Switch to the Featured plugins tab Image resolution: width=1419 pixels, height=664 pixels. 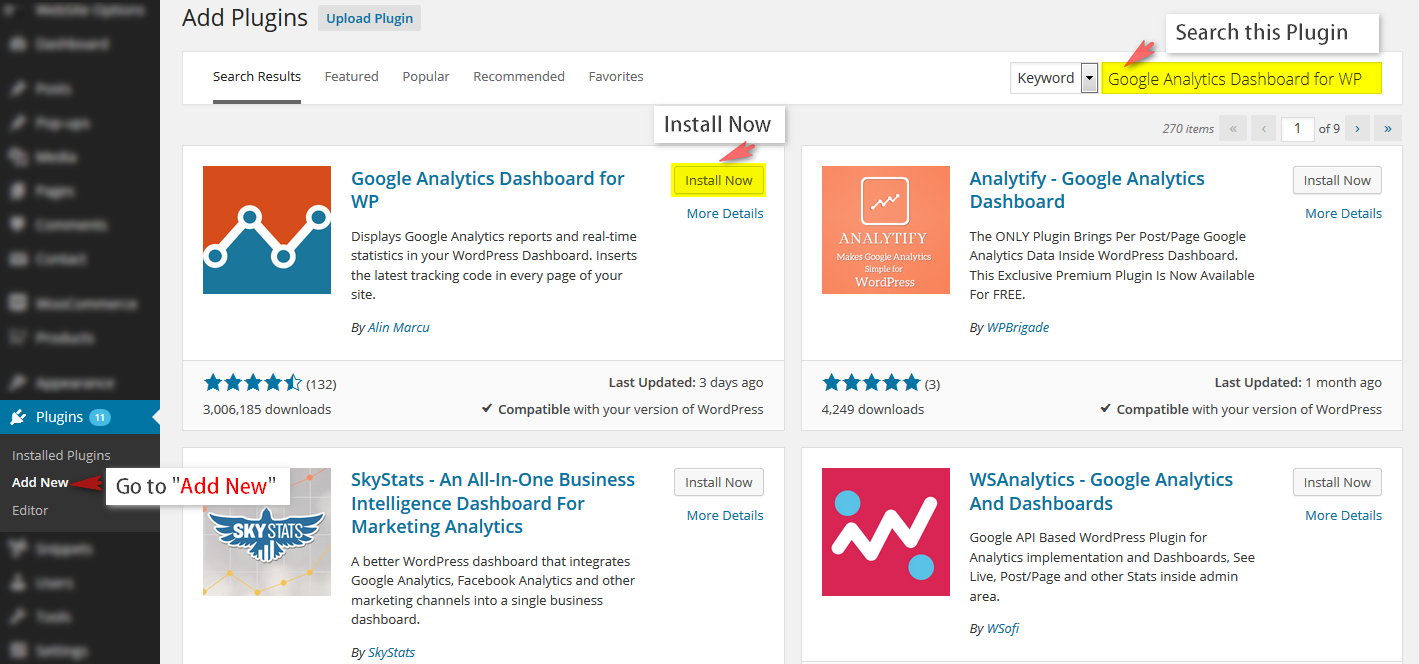tap(351, 76)
